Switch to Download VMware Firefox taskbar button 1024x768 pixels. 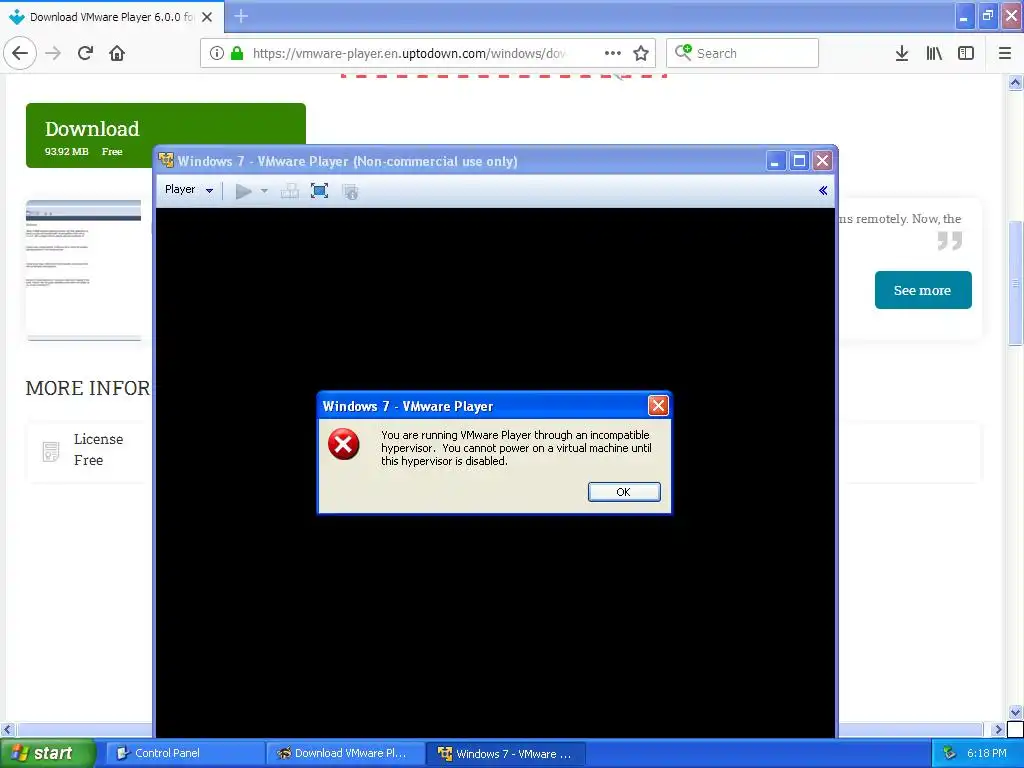point(345,753)
